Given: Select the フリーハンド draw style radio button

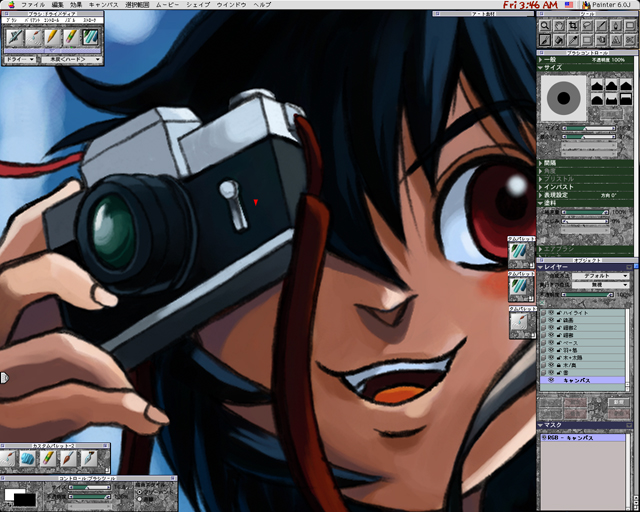Looking at the screenshot, I should tap(140, 492).
